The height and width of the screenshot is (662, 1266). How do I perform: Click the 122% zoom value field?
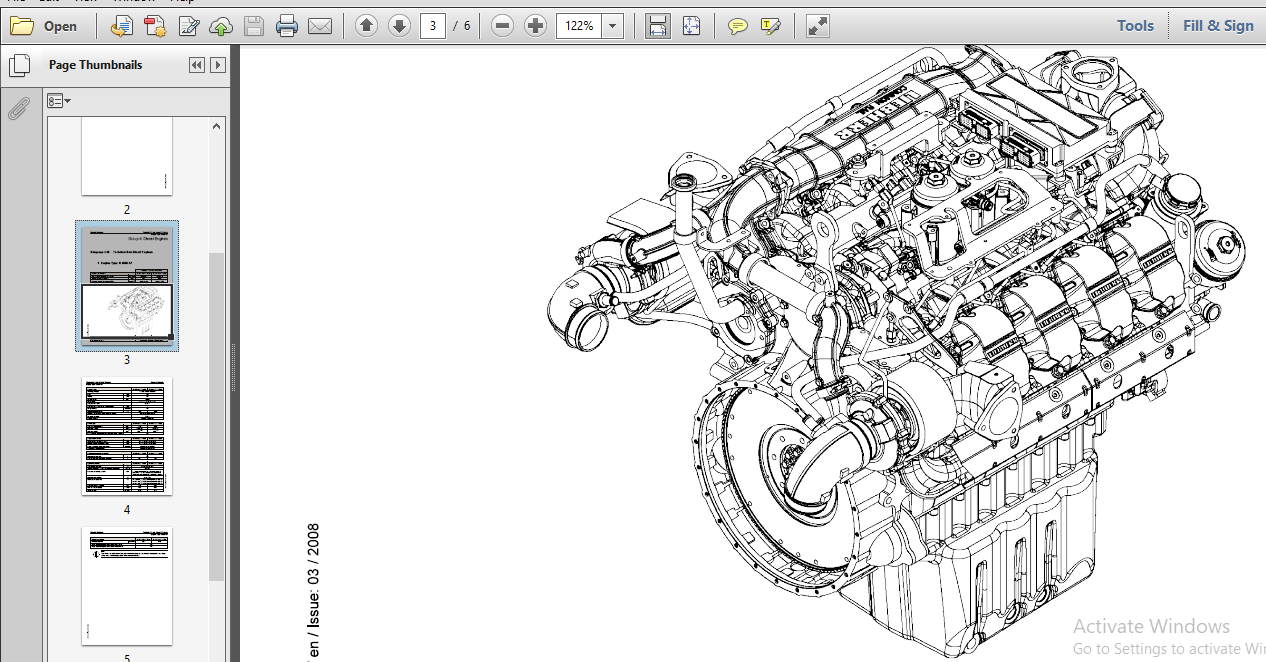pos(579,26)
